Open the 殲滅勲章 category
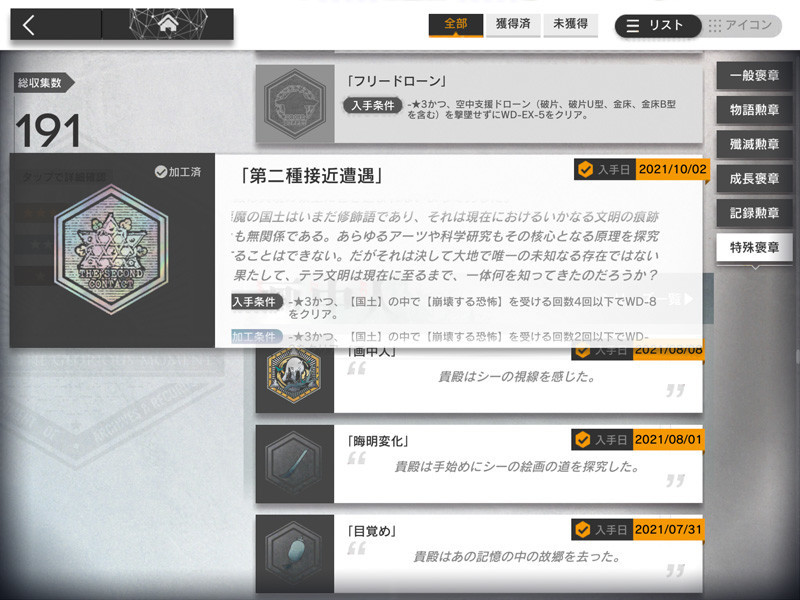 tap(754, 144)
